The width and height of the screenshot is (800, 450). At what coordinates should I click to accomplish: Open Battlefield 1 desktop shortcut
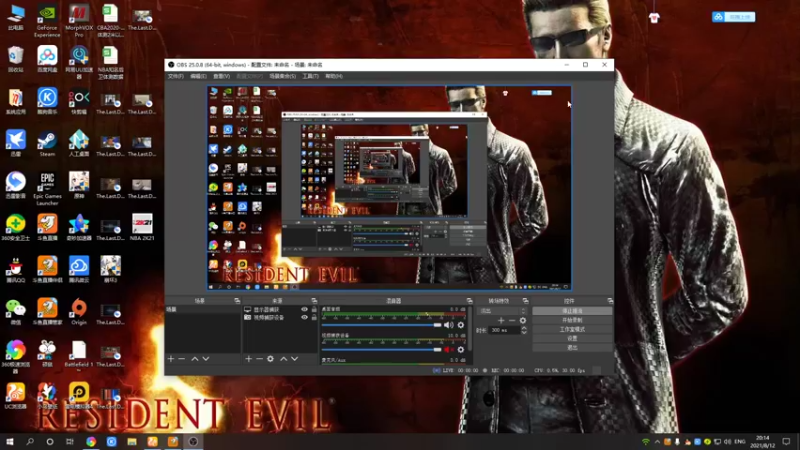click(79, 354)
